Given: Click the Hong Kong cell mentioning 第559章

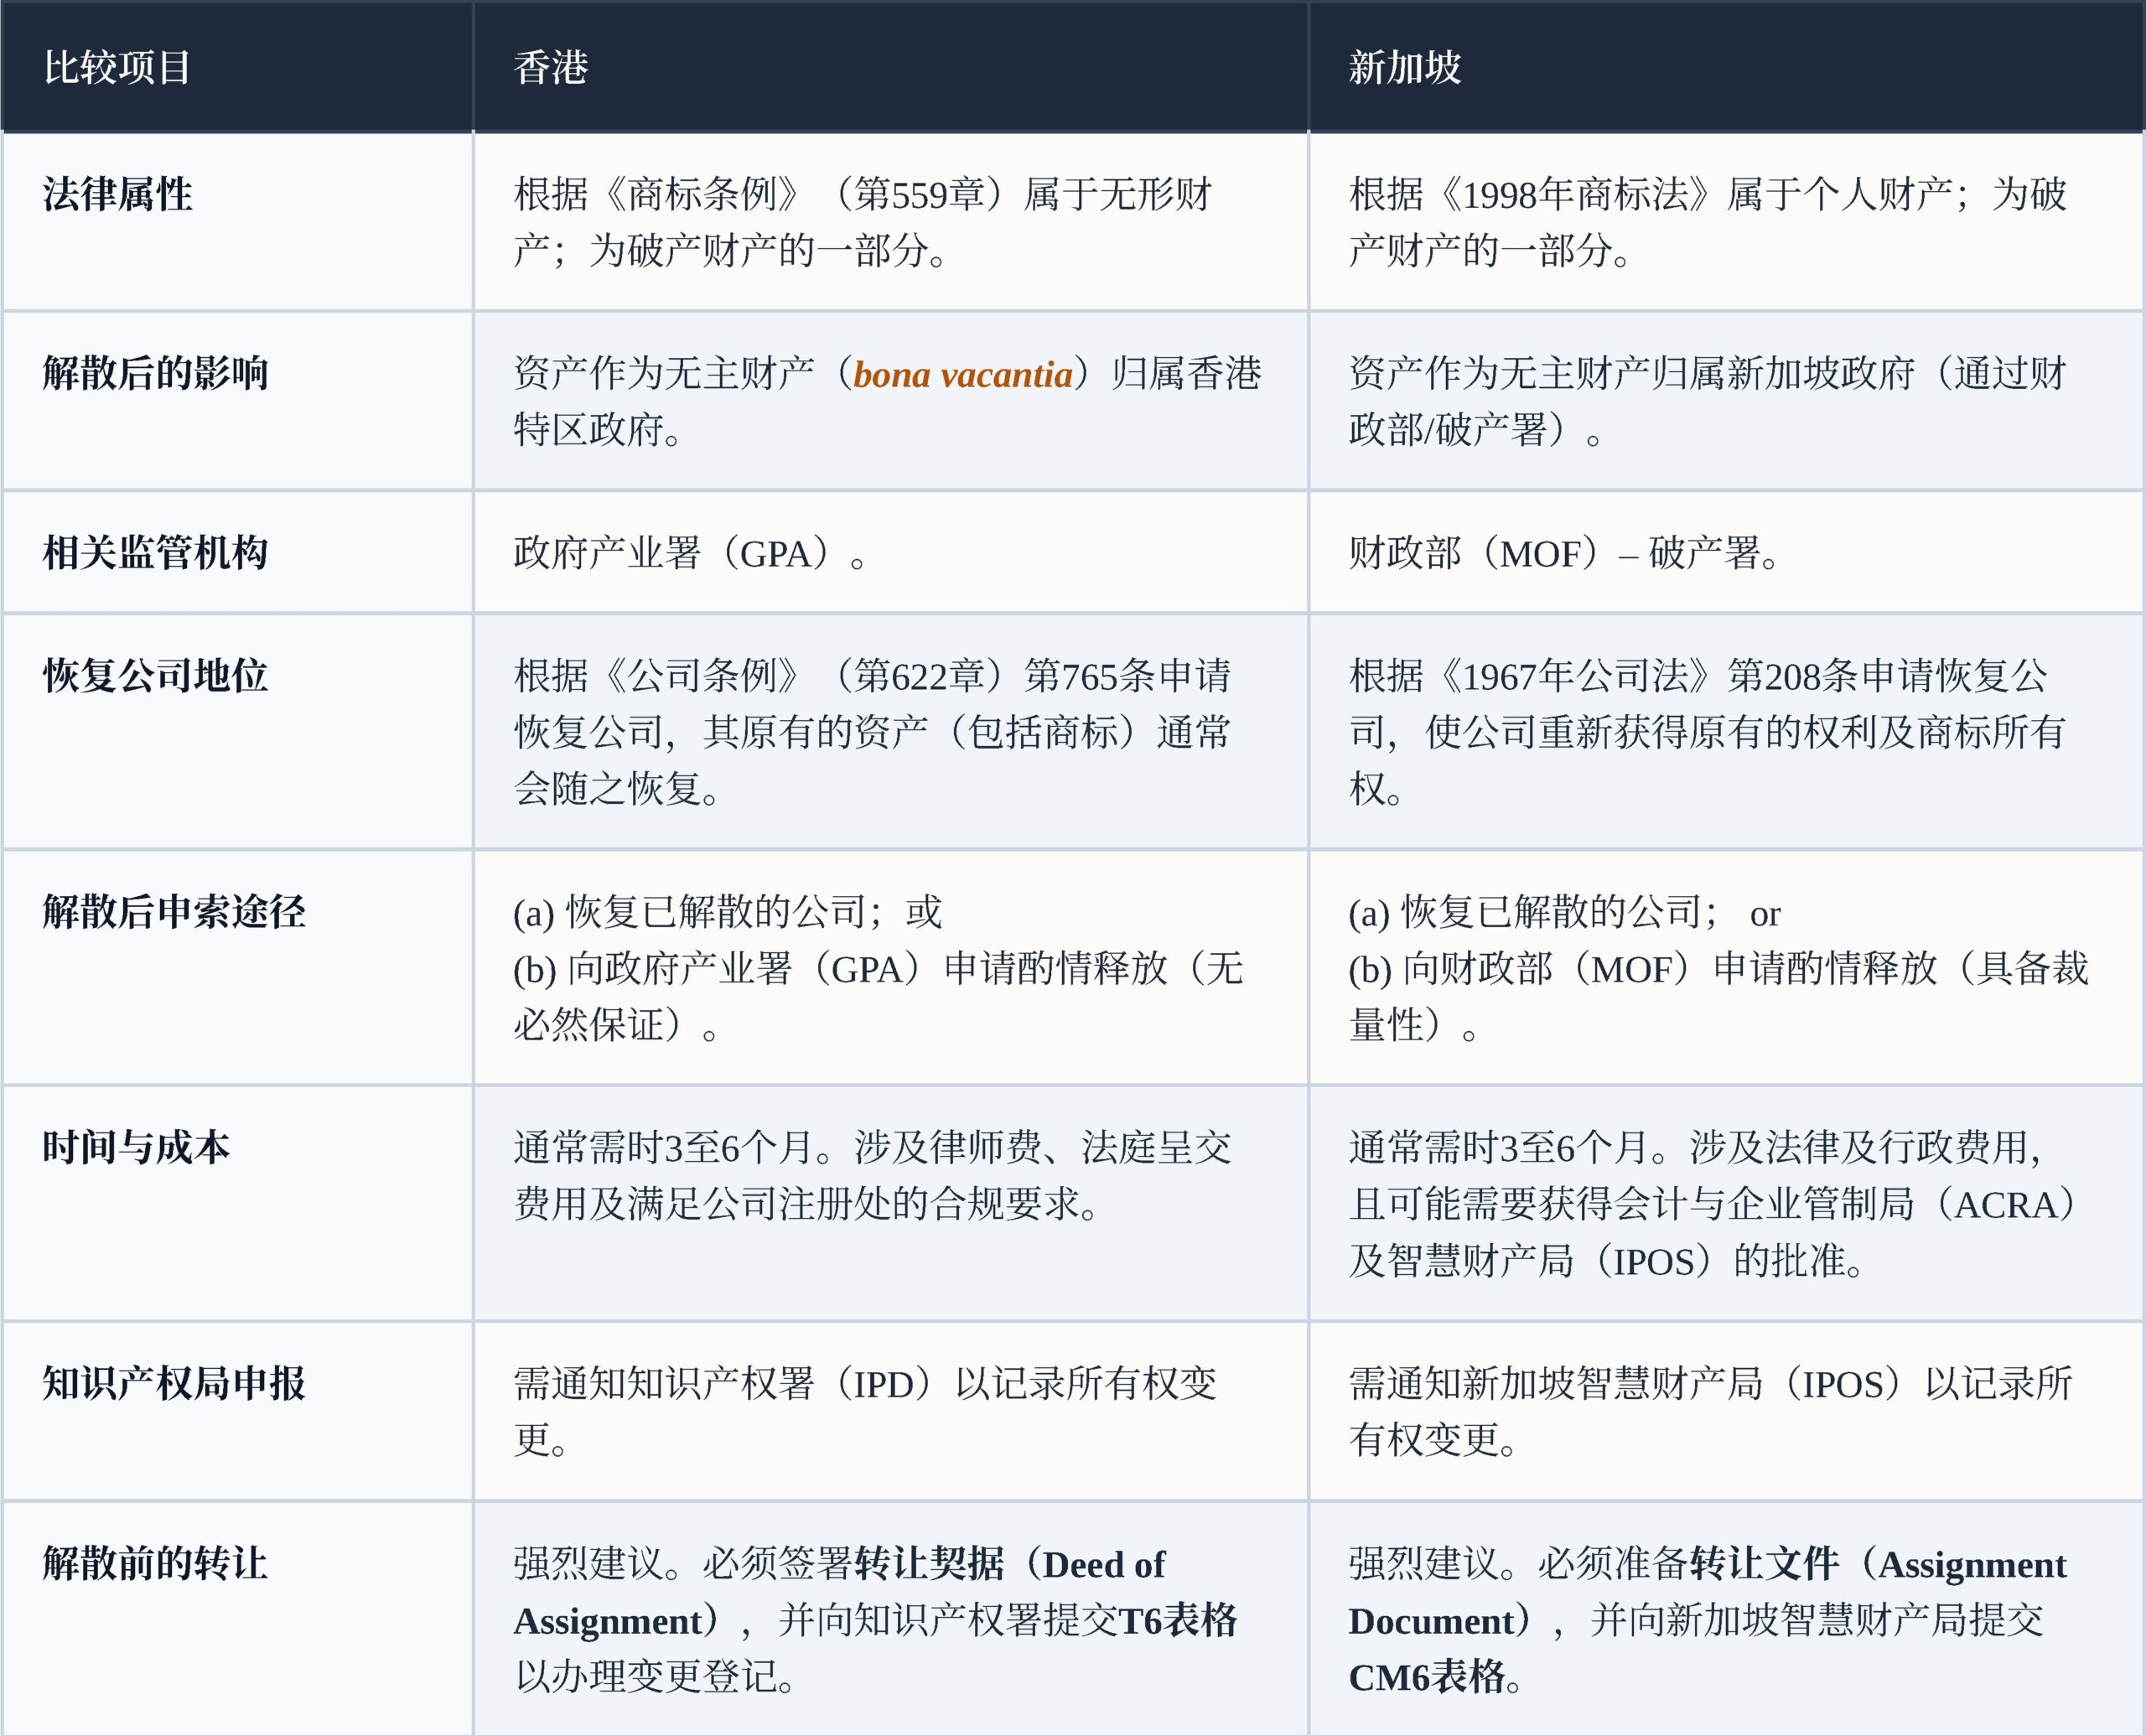Looking at the screenshot, I should [890, 222].
